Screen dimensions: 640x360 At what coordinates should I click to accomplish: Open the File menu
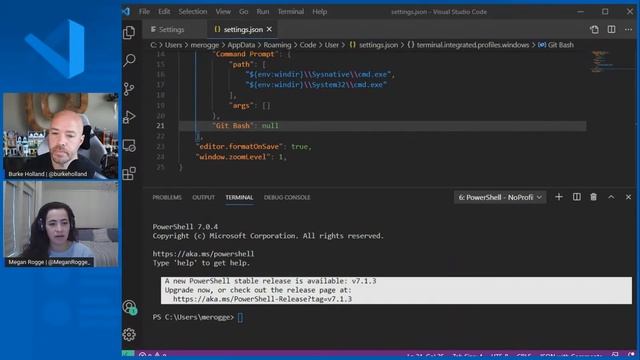144,11
